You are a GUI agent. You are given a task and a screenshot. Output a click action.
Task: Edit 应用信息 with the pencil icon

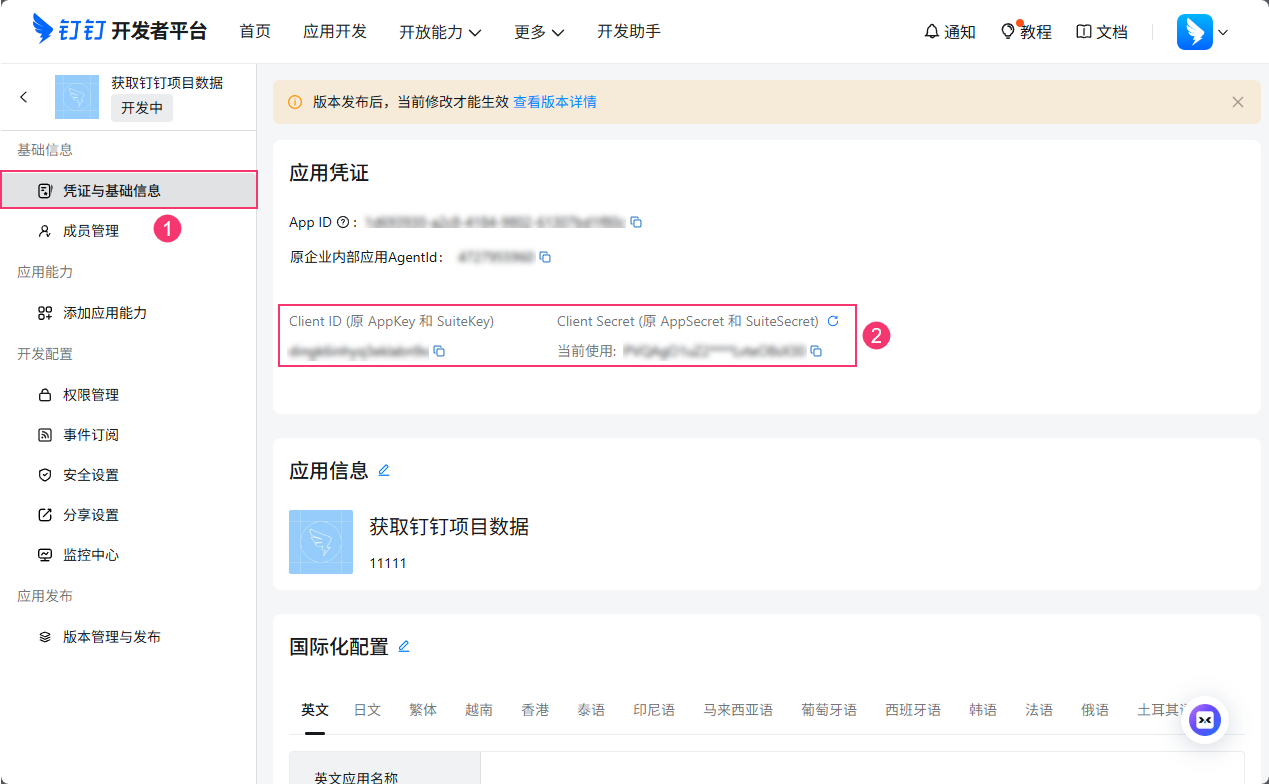tap(384, 470)
